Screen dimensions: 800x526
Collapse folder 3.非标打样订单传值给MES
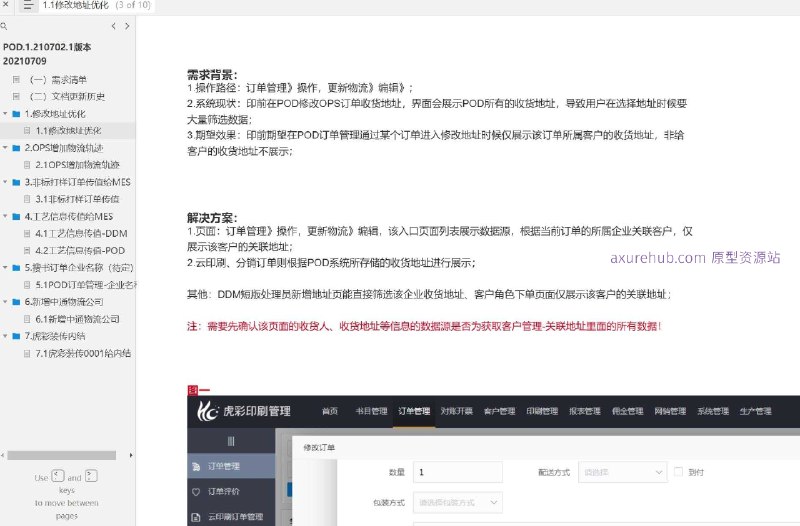coord(5,182)
